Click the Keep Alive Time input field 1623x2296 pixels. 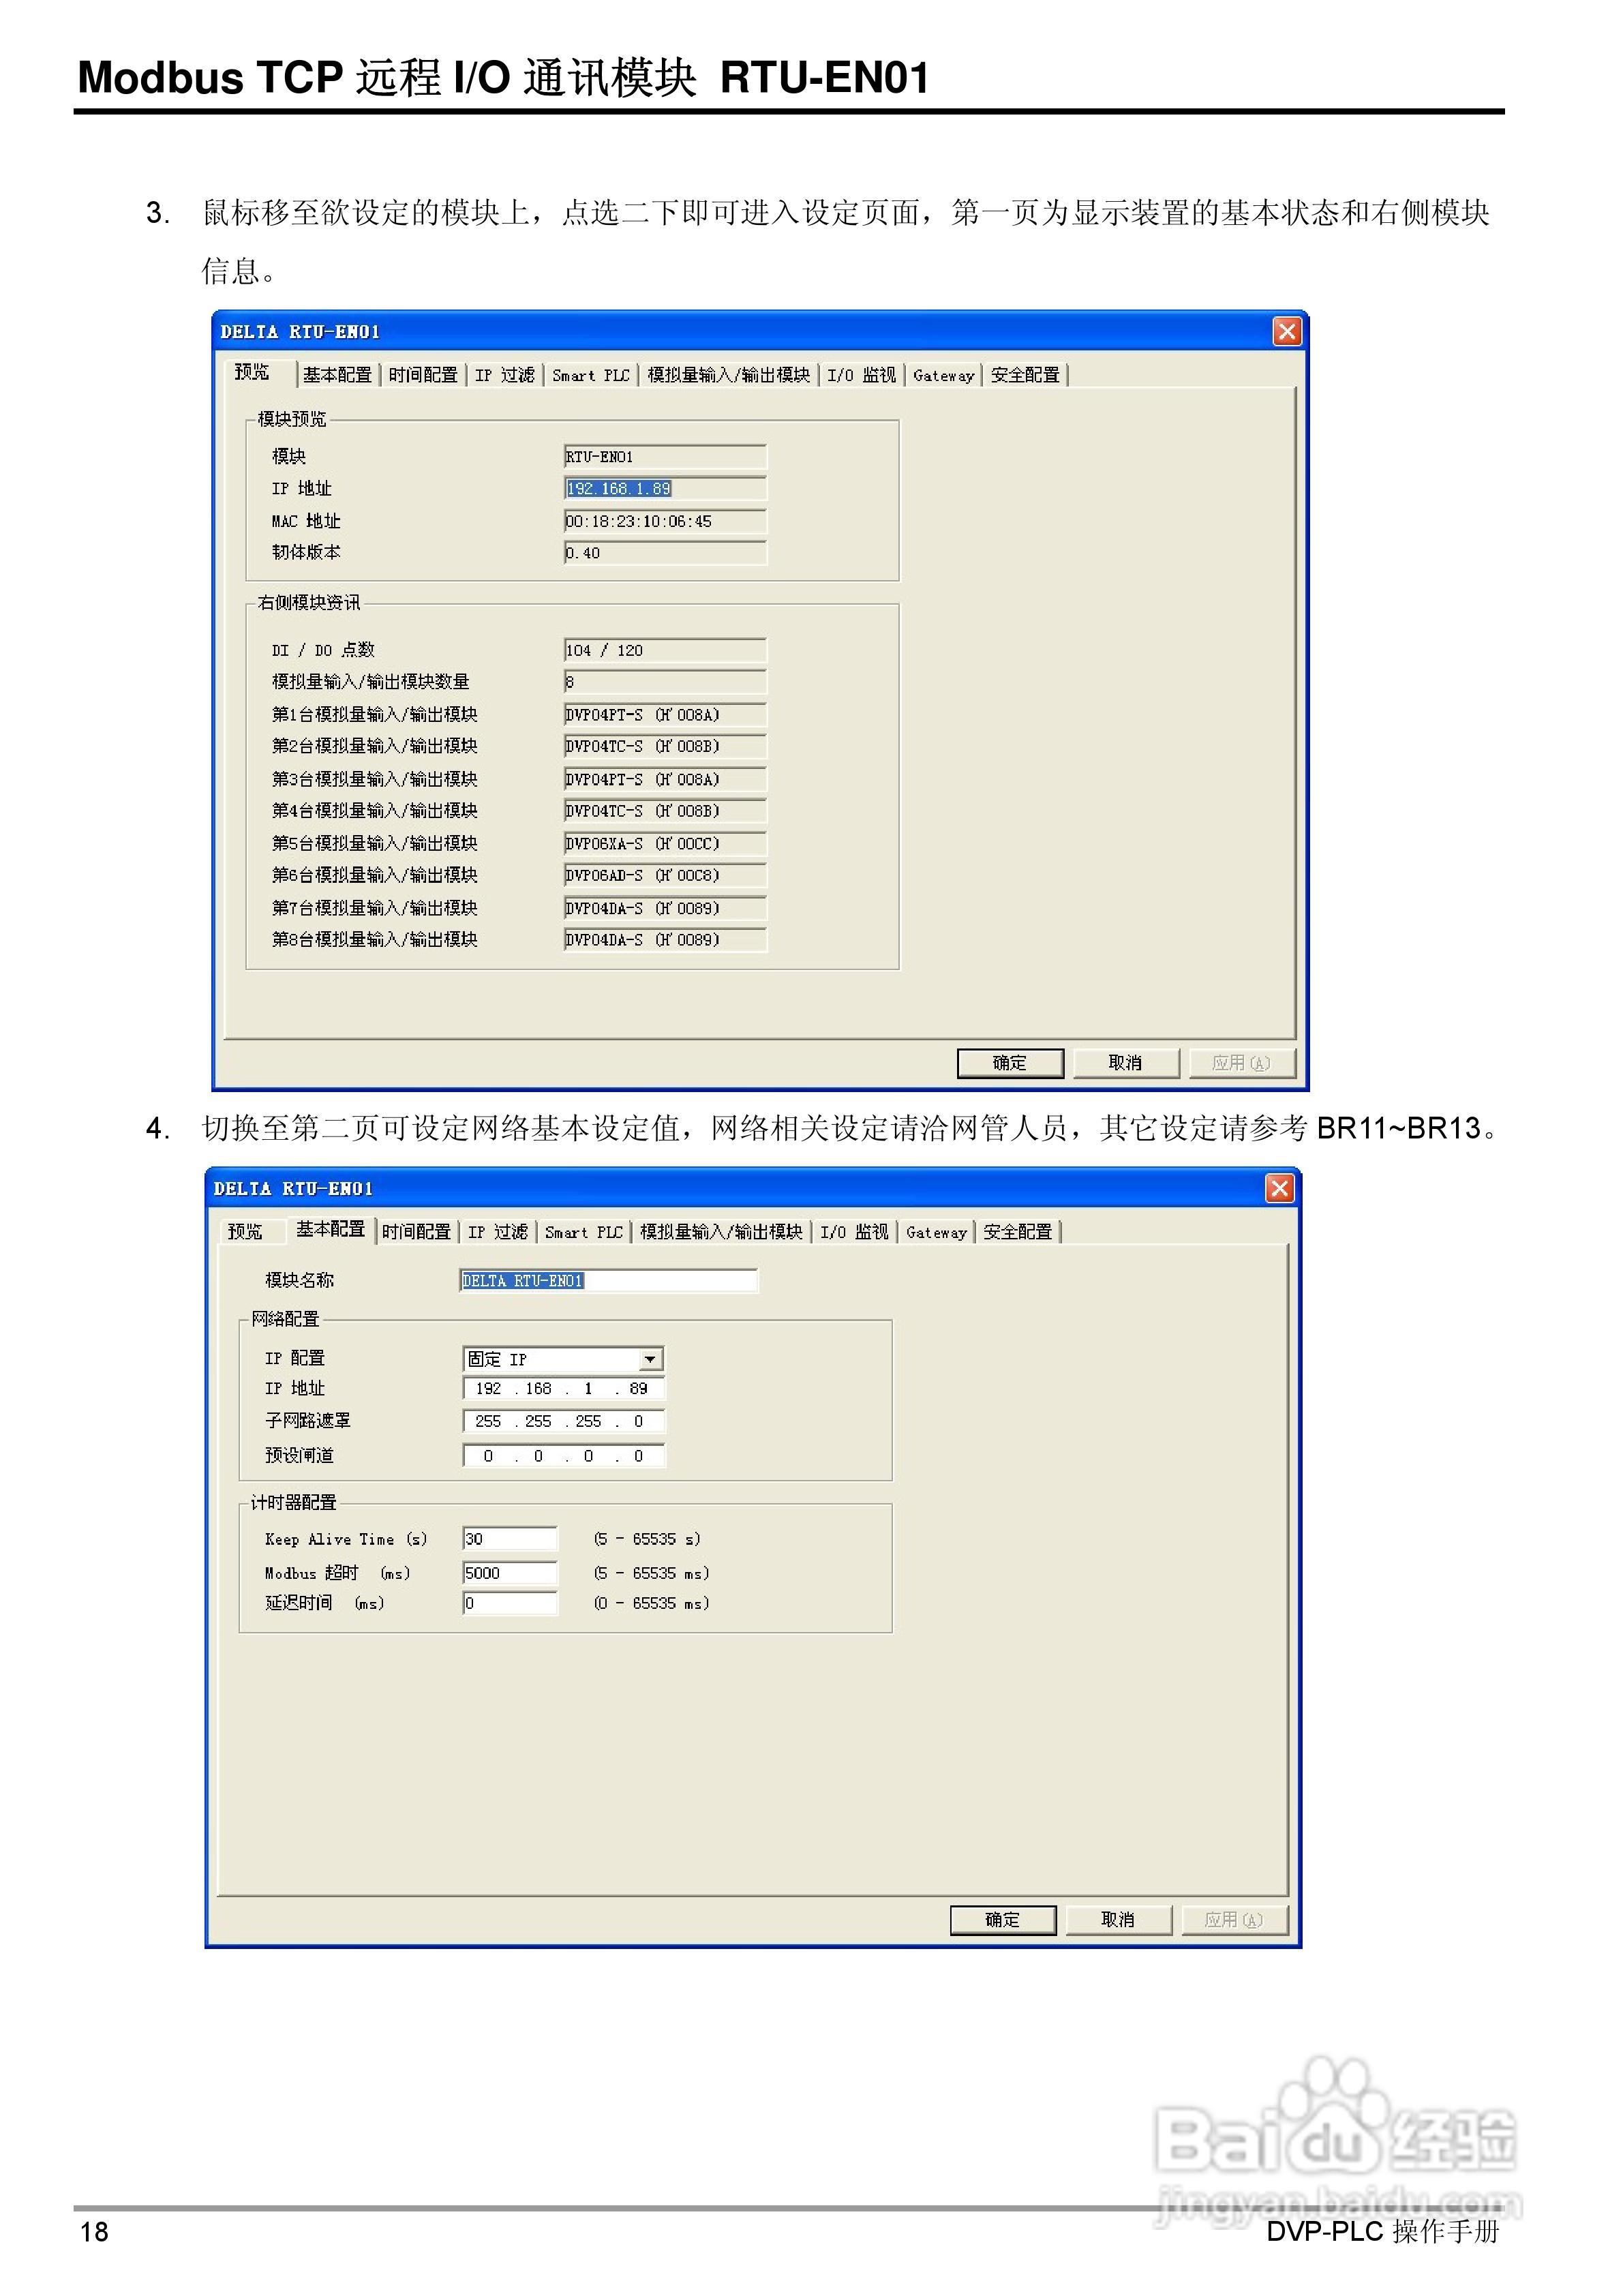[509, 1539]
